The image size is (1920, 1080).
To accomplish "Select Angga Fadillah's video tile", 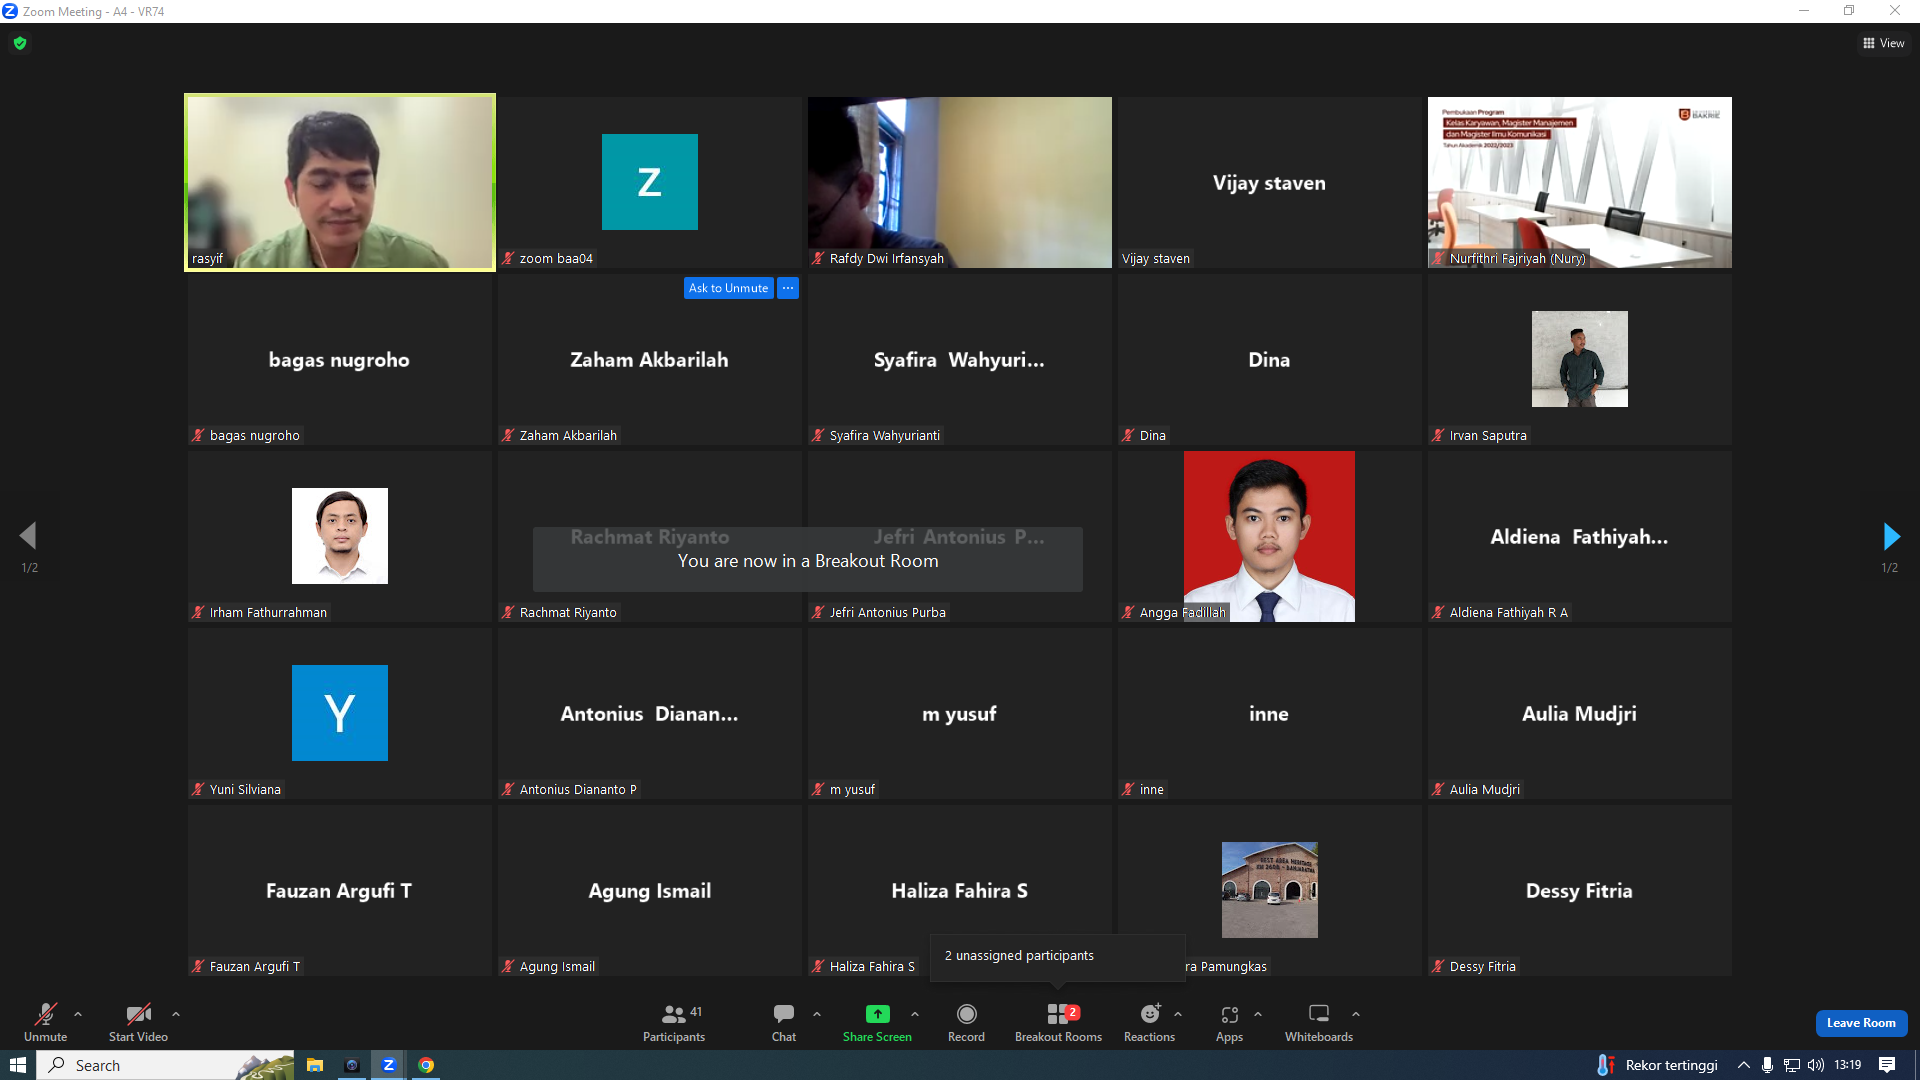I will pyautogui.click(x=1269, y=536).
